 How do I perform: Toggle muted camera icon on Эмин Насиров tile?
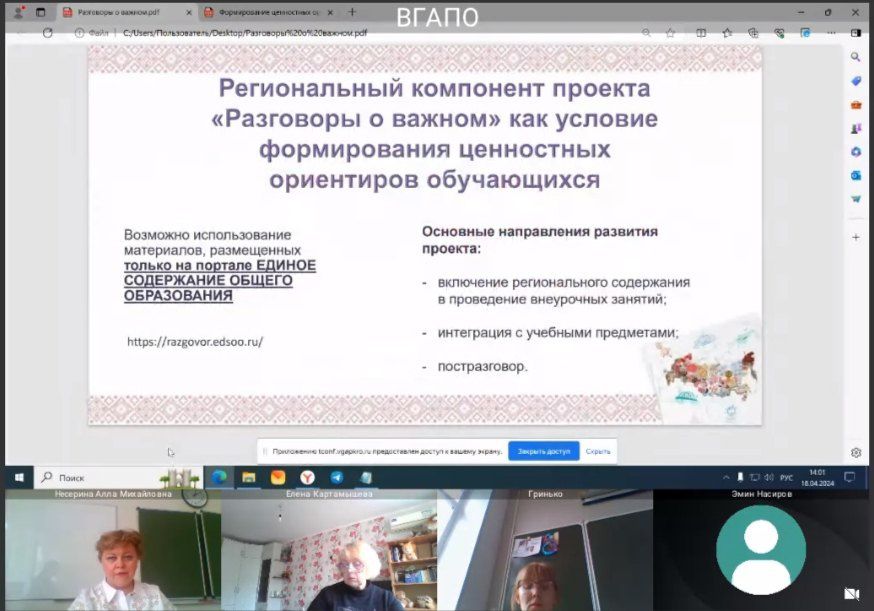pyautogui.click(x=851, y=593)
